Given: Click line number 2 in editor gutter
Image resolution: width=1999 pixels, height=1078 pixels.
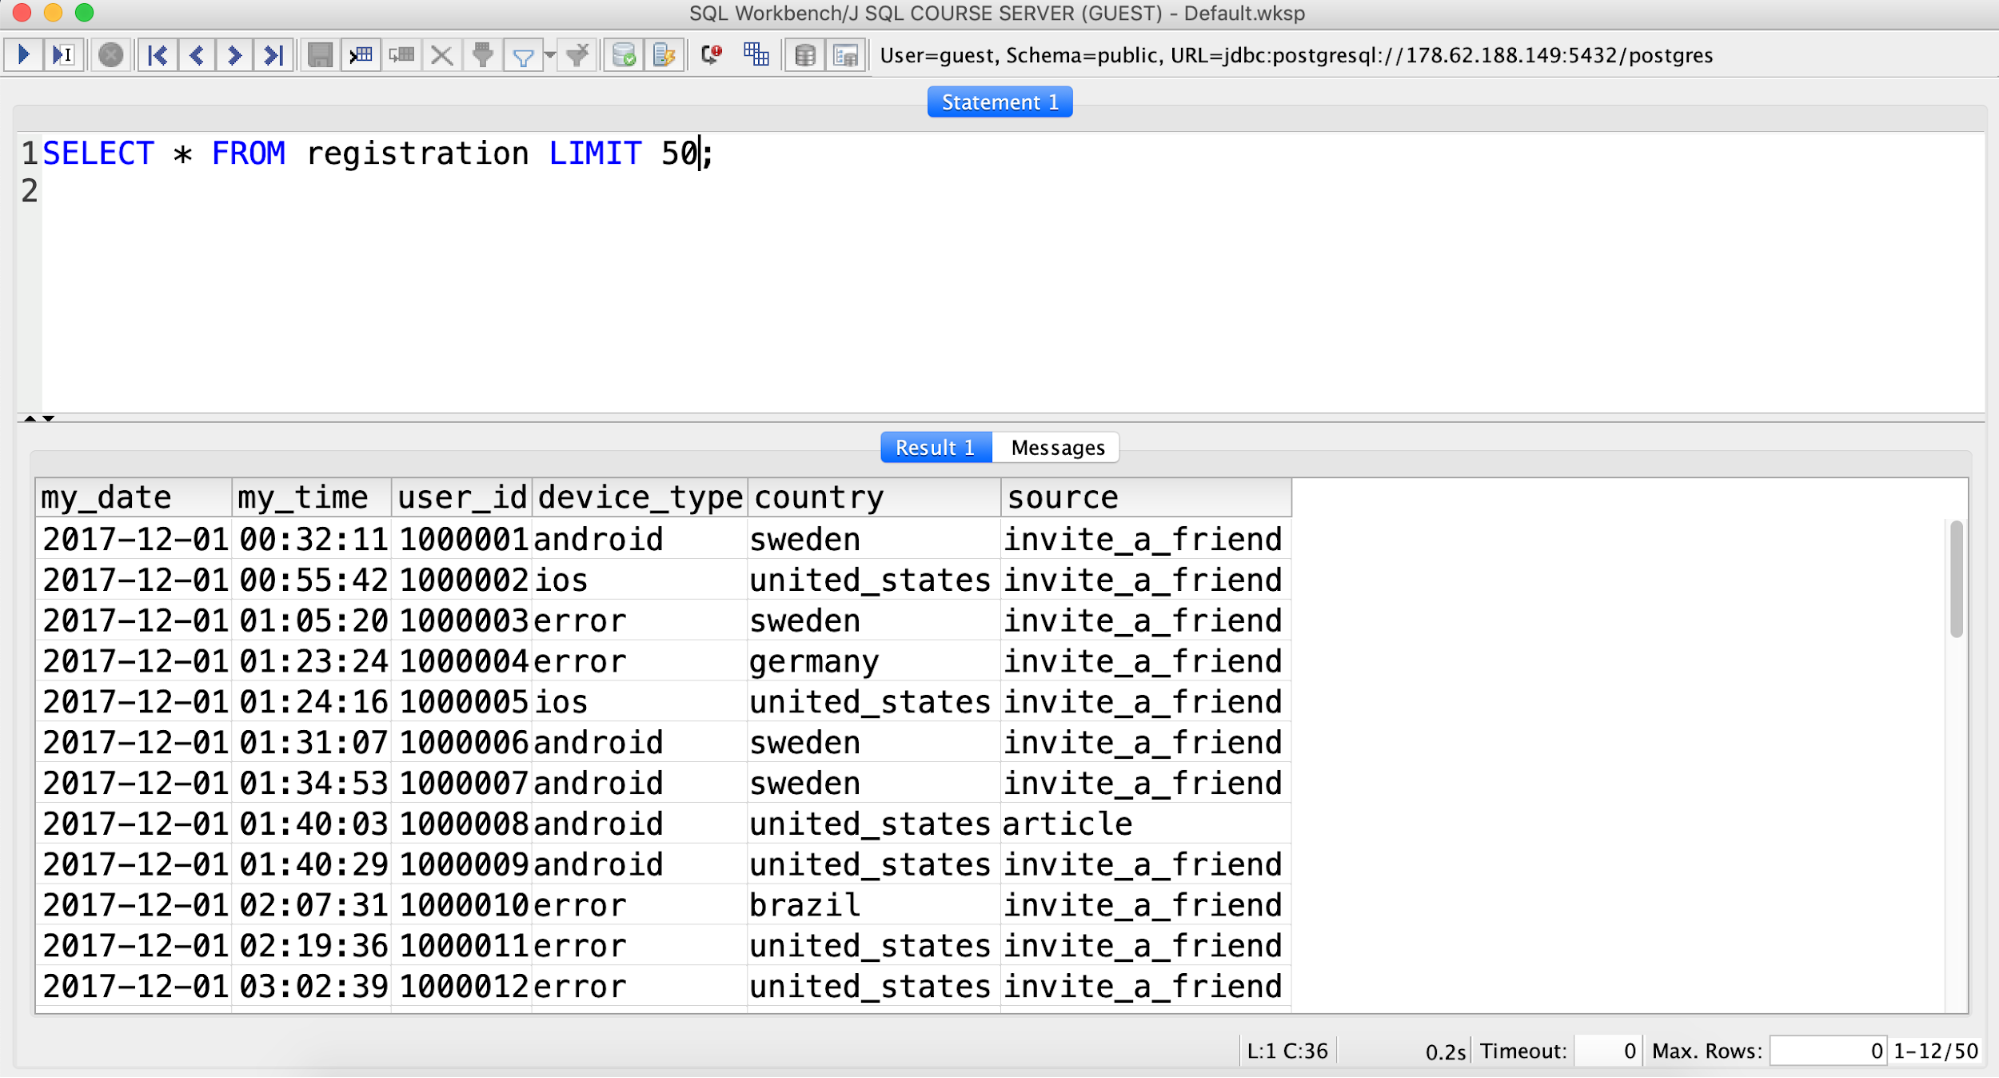Looking at the screenshot, I should point(29,191).
